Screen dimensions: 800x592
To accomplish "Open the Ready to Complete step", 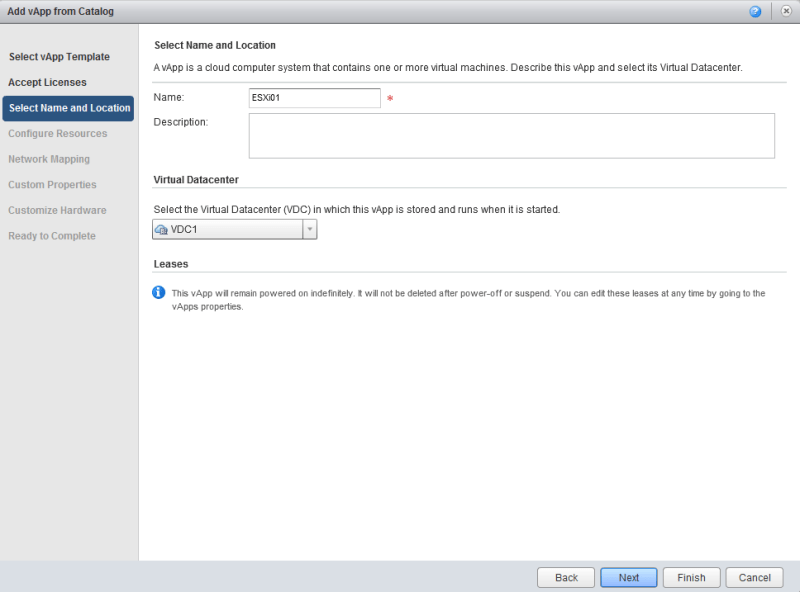I will [x=52, y=236].
